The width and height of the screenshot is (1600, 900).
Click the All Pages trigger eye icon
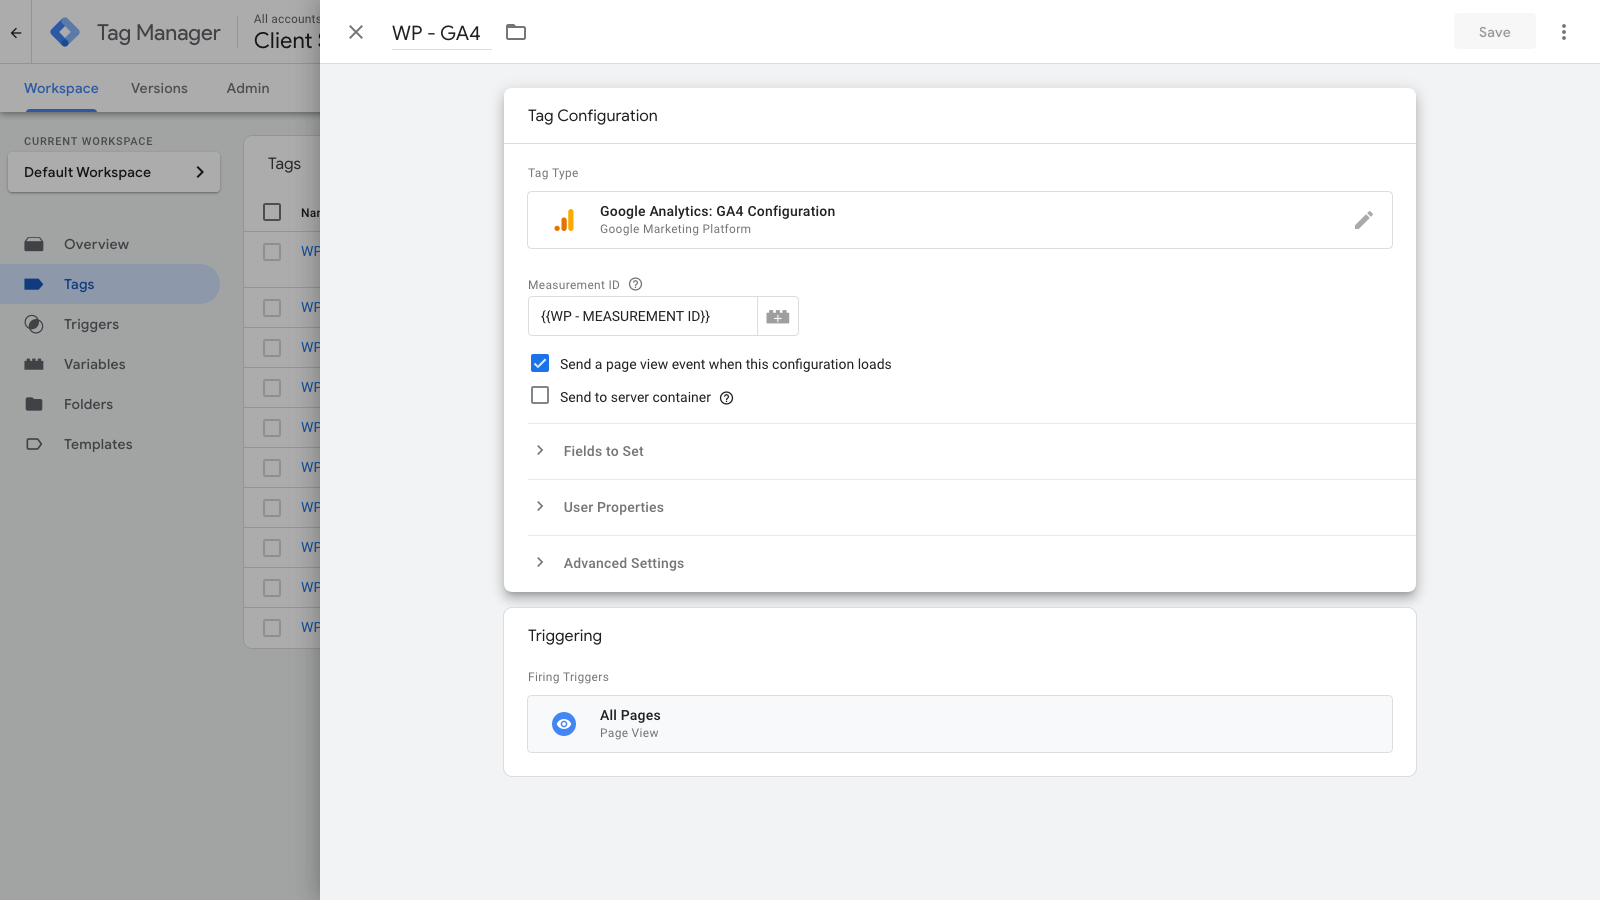click(x=564, y=724)
